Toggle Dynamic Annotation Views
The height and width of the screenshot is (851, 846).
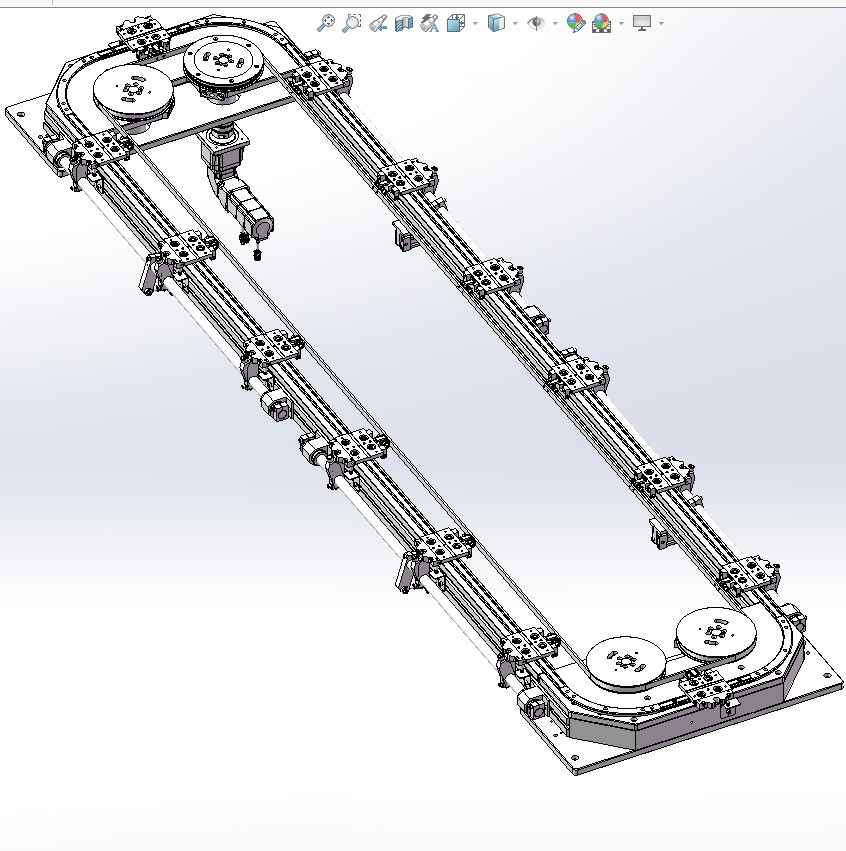[427, 22]
